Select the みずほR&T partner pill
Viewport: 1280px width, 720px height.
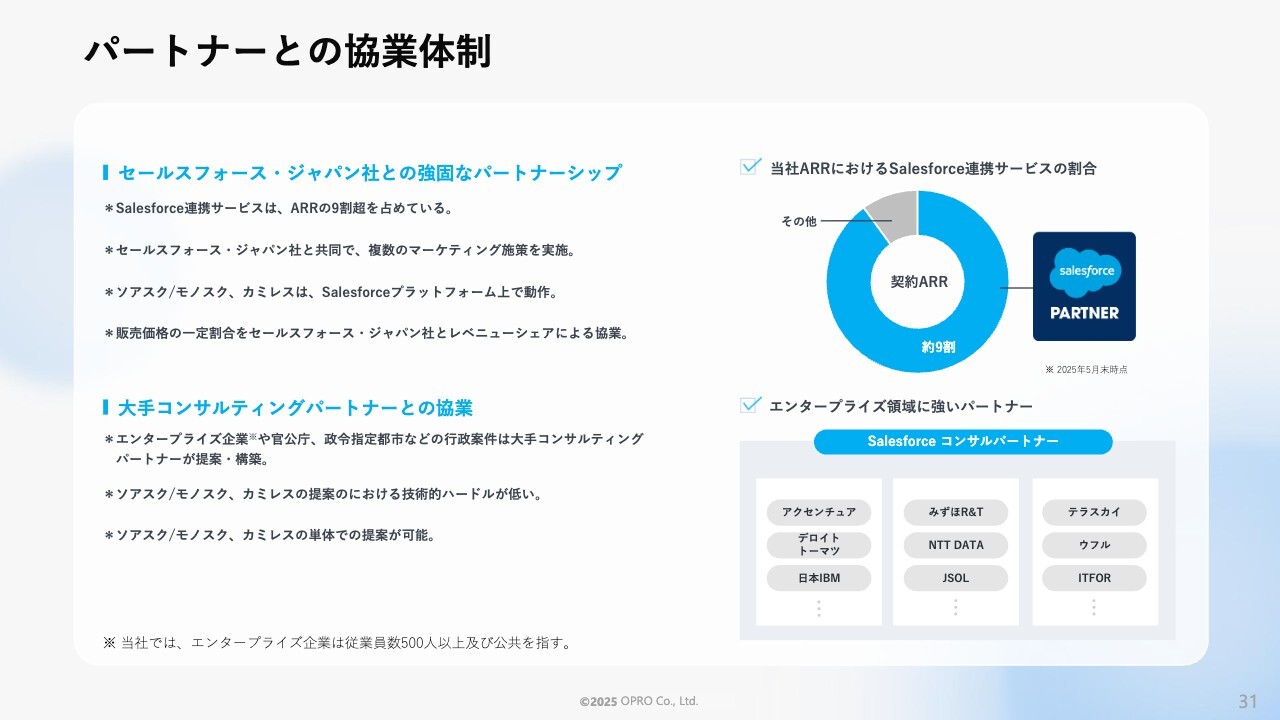pyautogui.click(x=956, y=512)
